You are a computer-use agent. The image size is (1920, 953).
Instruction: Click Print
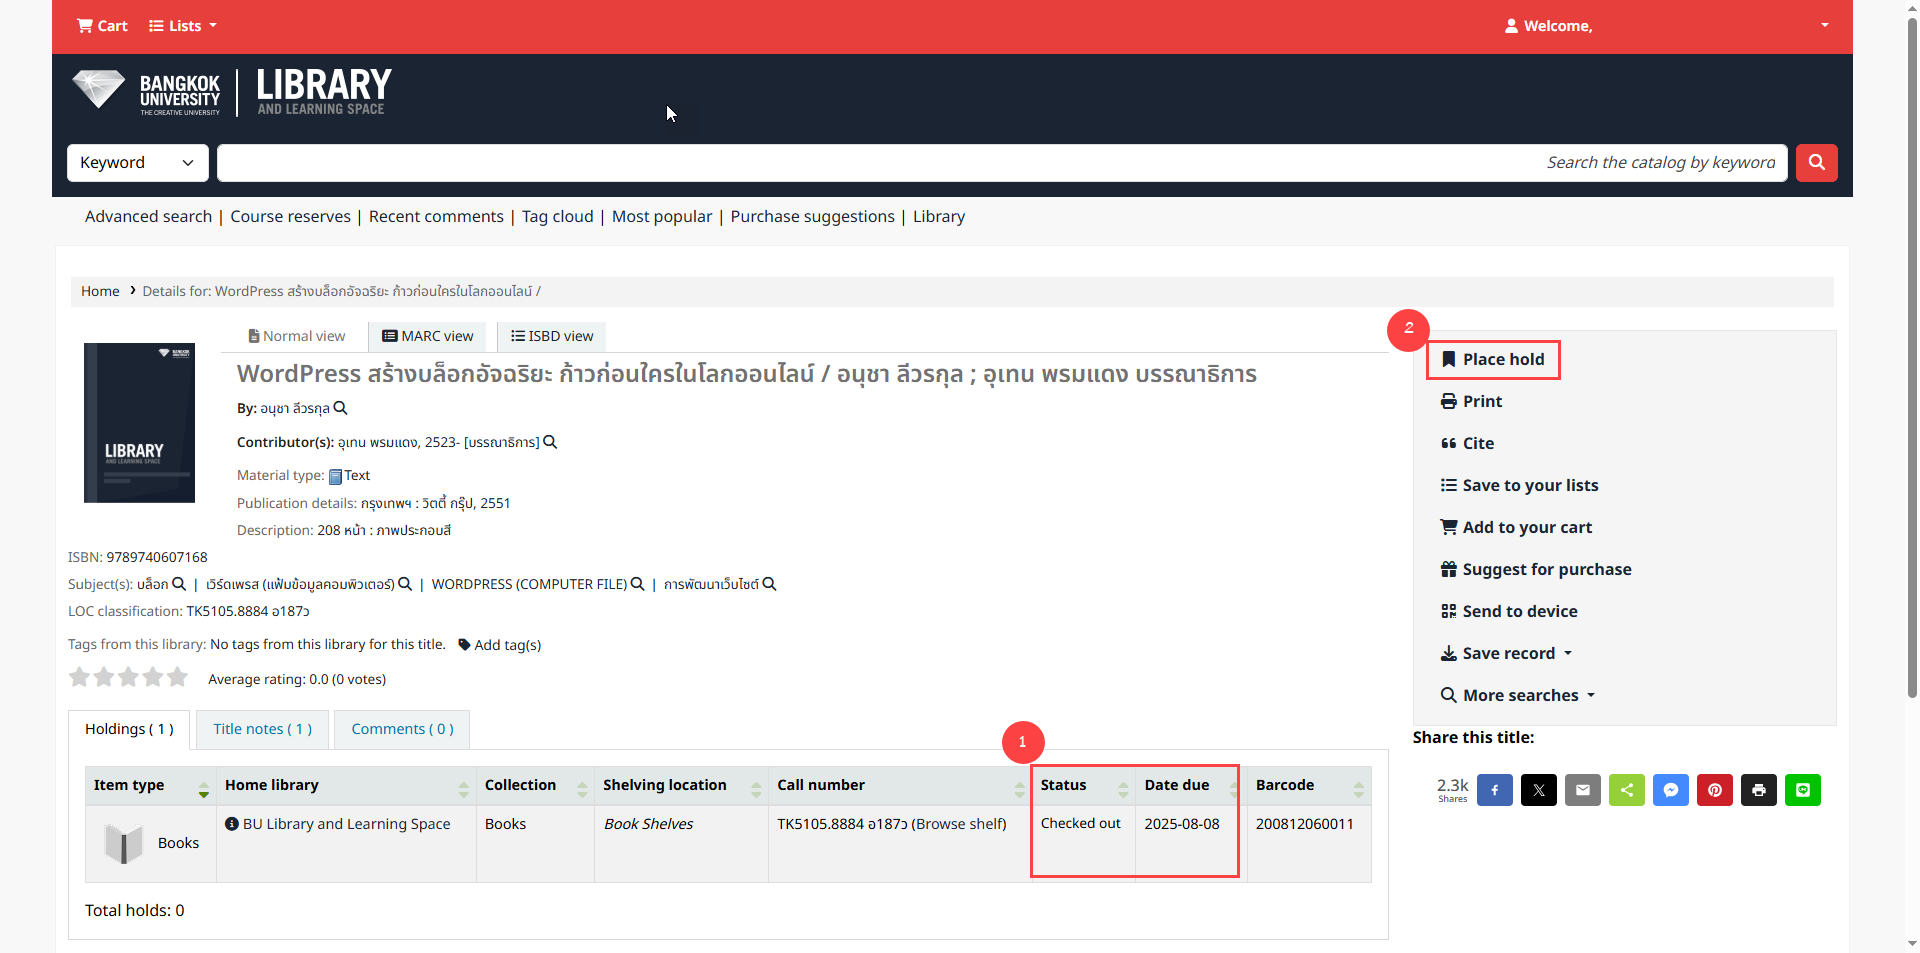click(x=1471, y=401)
